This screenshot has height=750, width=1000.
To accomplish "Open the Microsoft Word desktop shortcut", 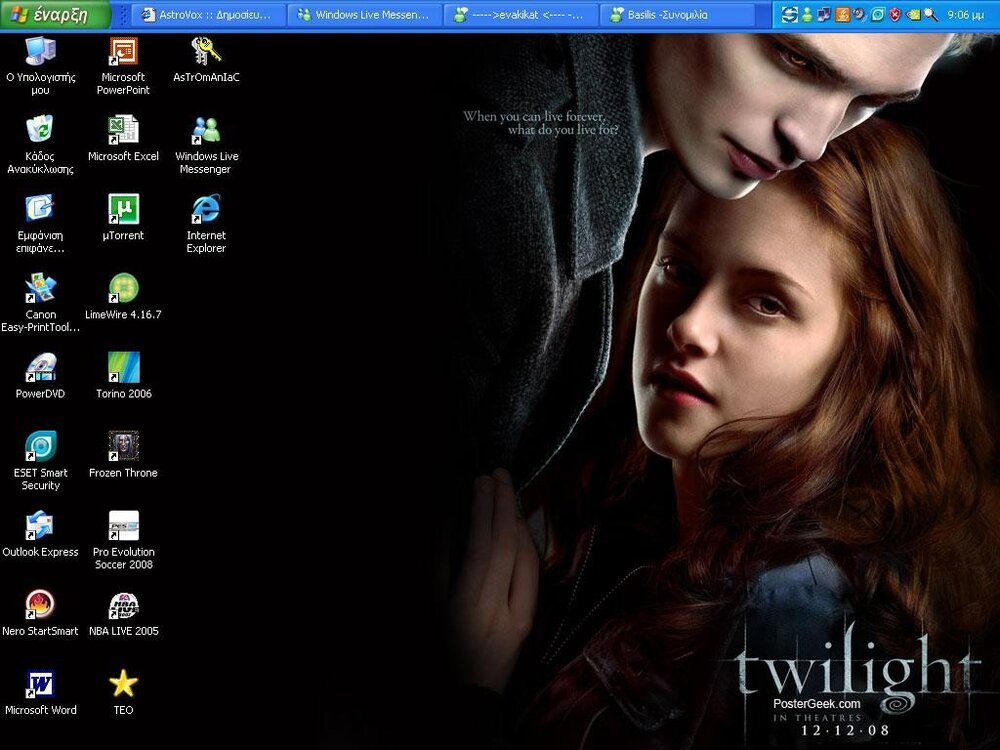I will click(40, 684).
